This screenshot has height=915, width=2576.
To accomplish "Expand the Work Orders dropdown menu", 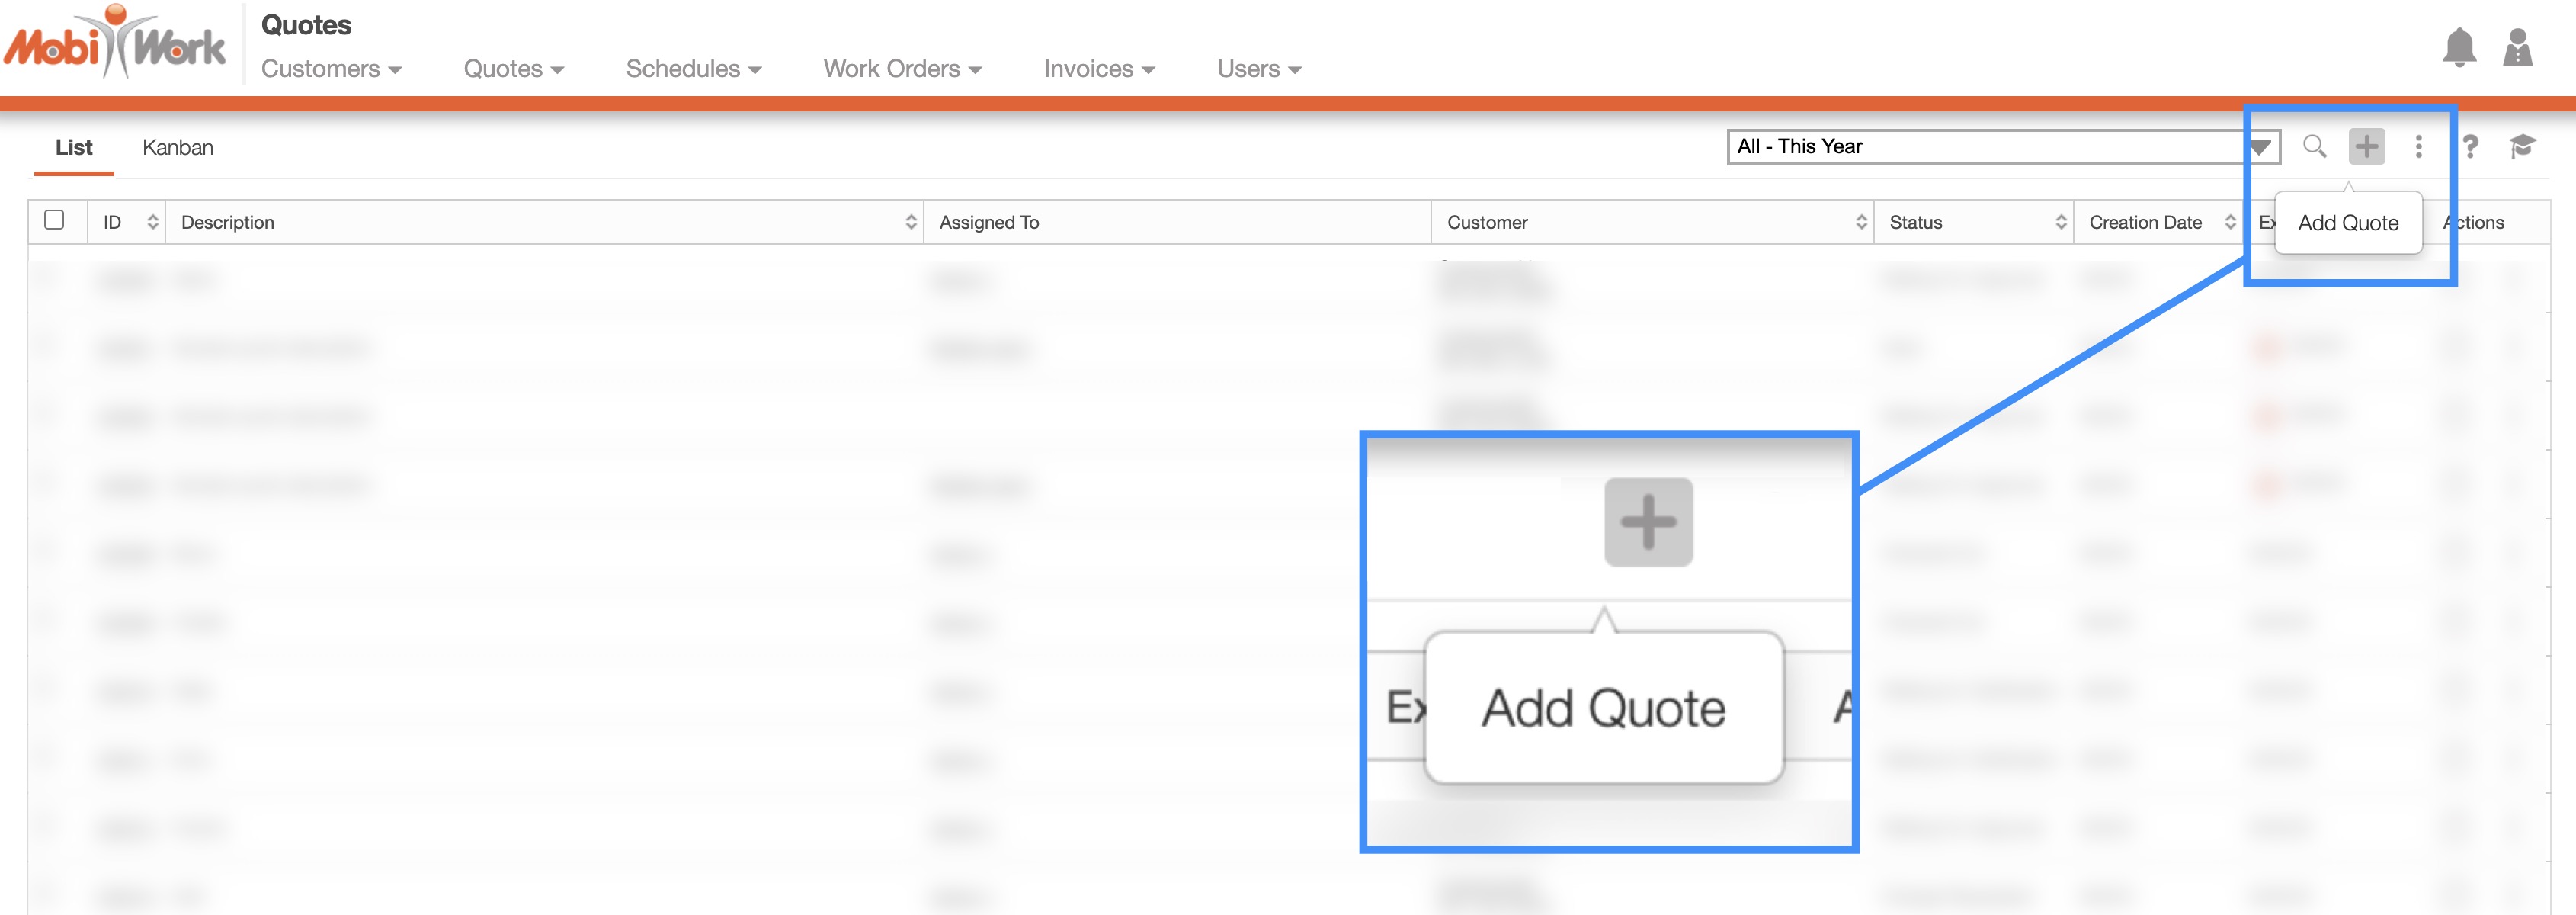I will click(902, 69).
